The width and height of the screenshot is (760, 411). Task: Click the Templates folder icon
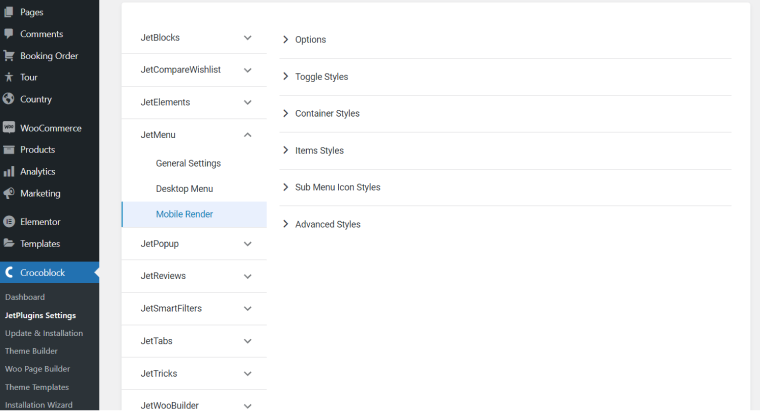(9, 243)
